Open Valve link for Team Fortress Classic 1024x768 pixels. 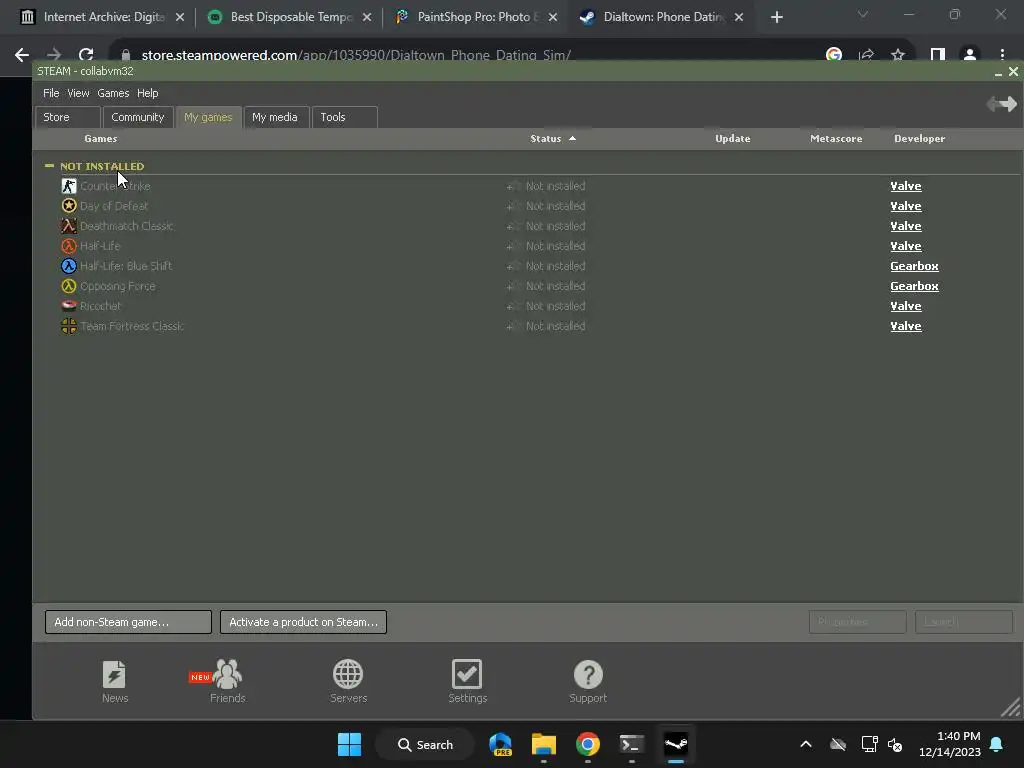[906, 326]
